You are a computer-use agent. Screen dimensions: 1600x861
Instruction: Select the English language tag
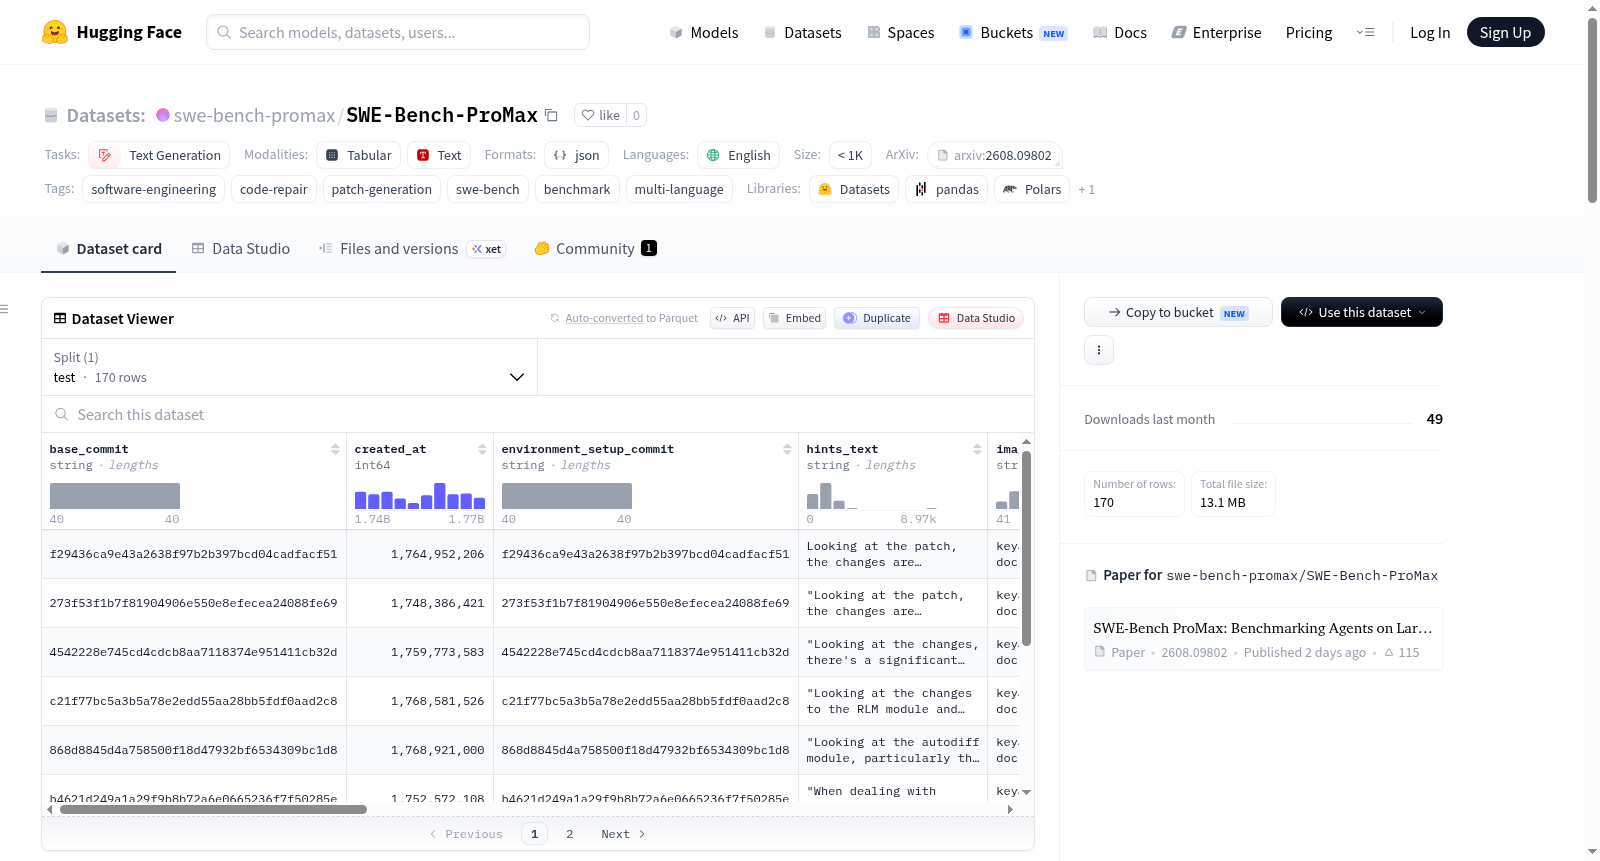point(738,155)
